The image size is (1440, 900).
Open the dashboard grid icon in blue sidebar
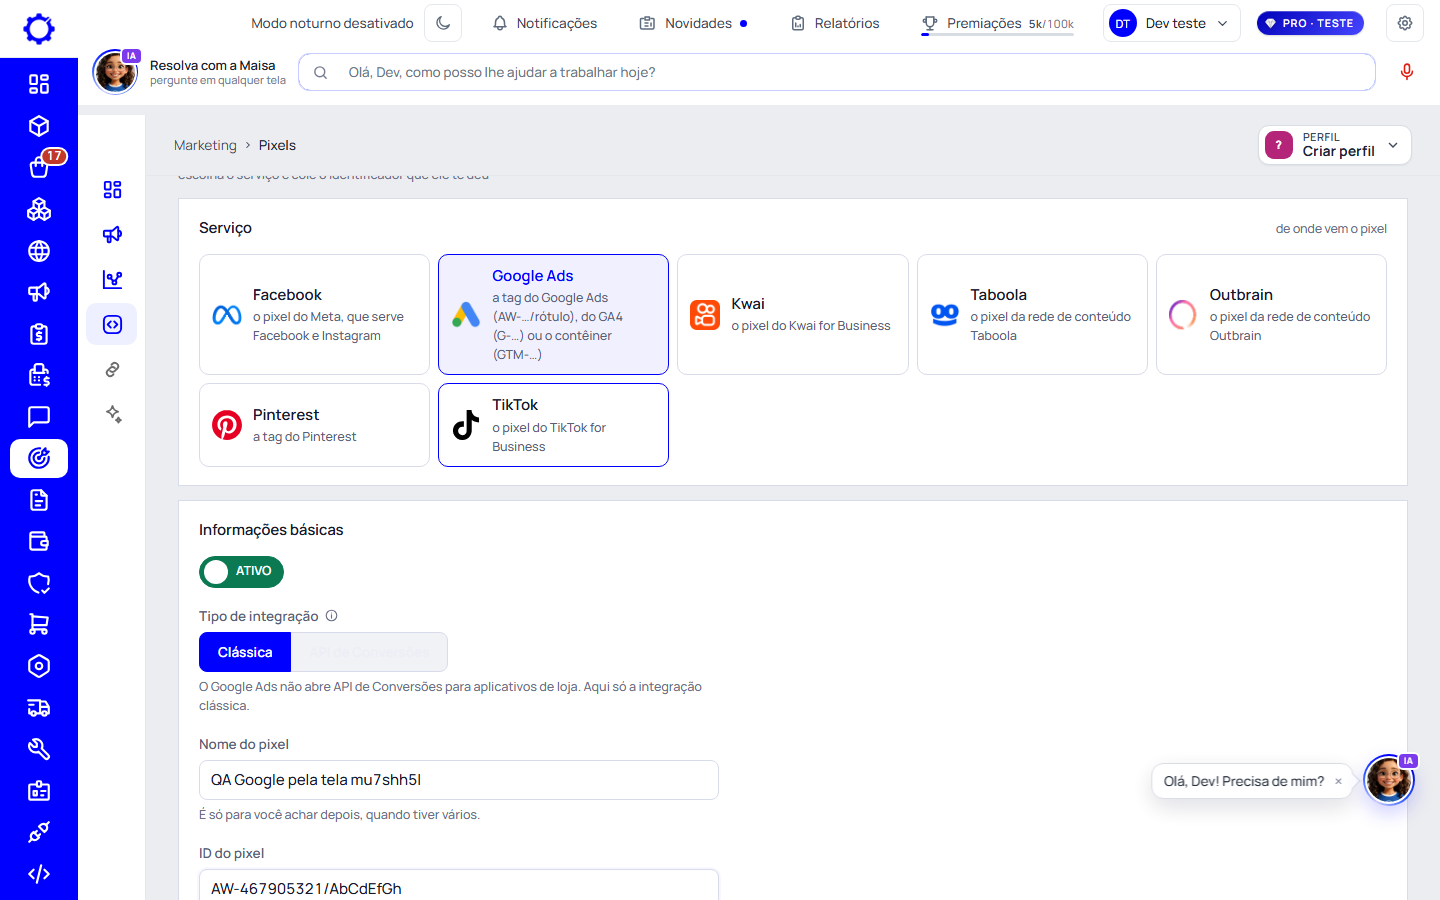point(39,84)
